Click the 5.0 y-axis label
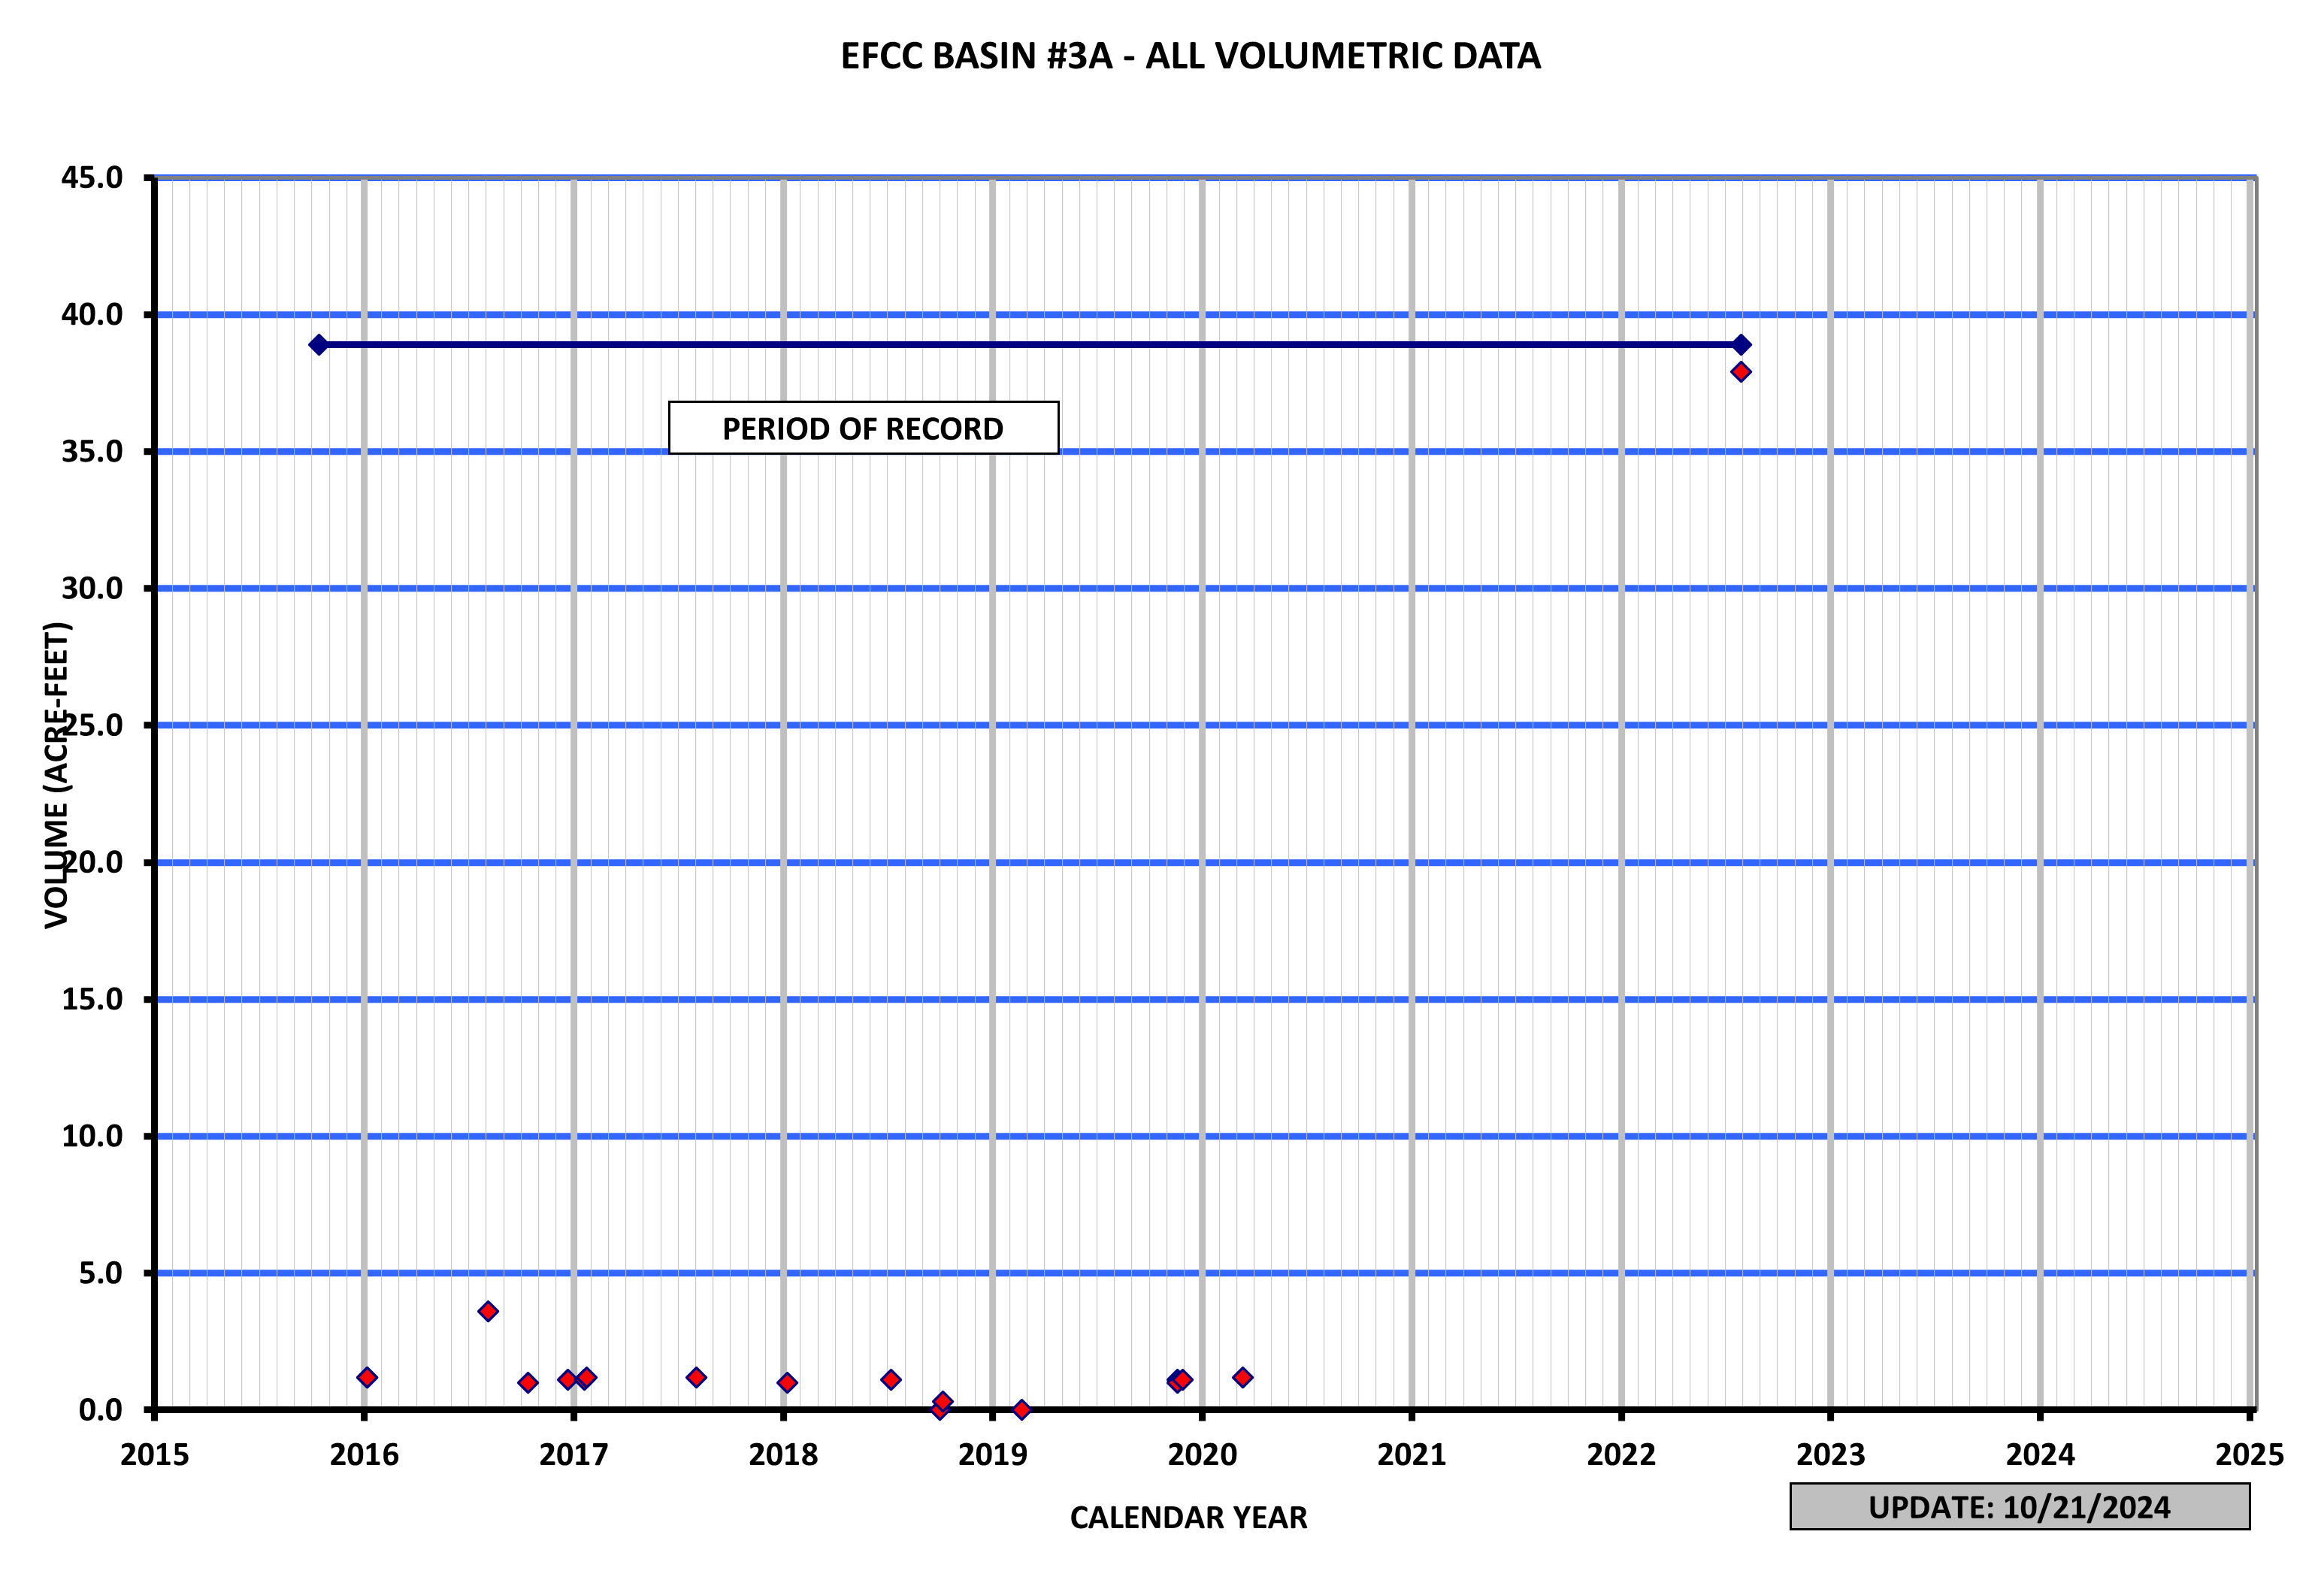 [x=100, y=1273]
